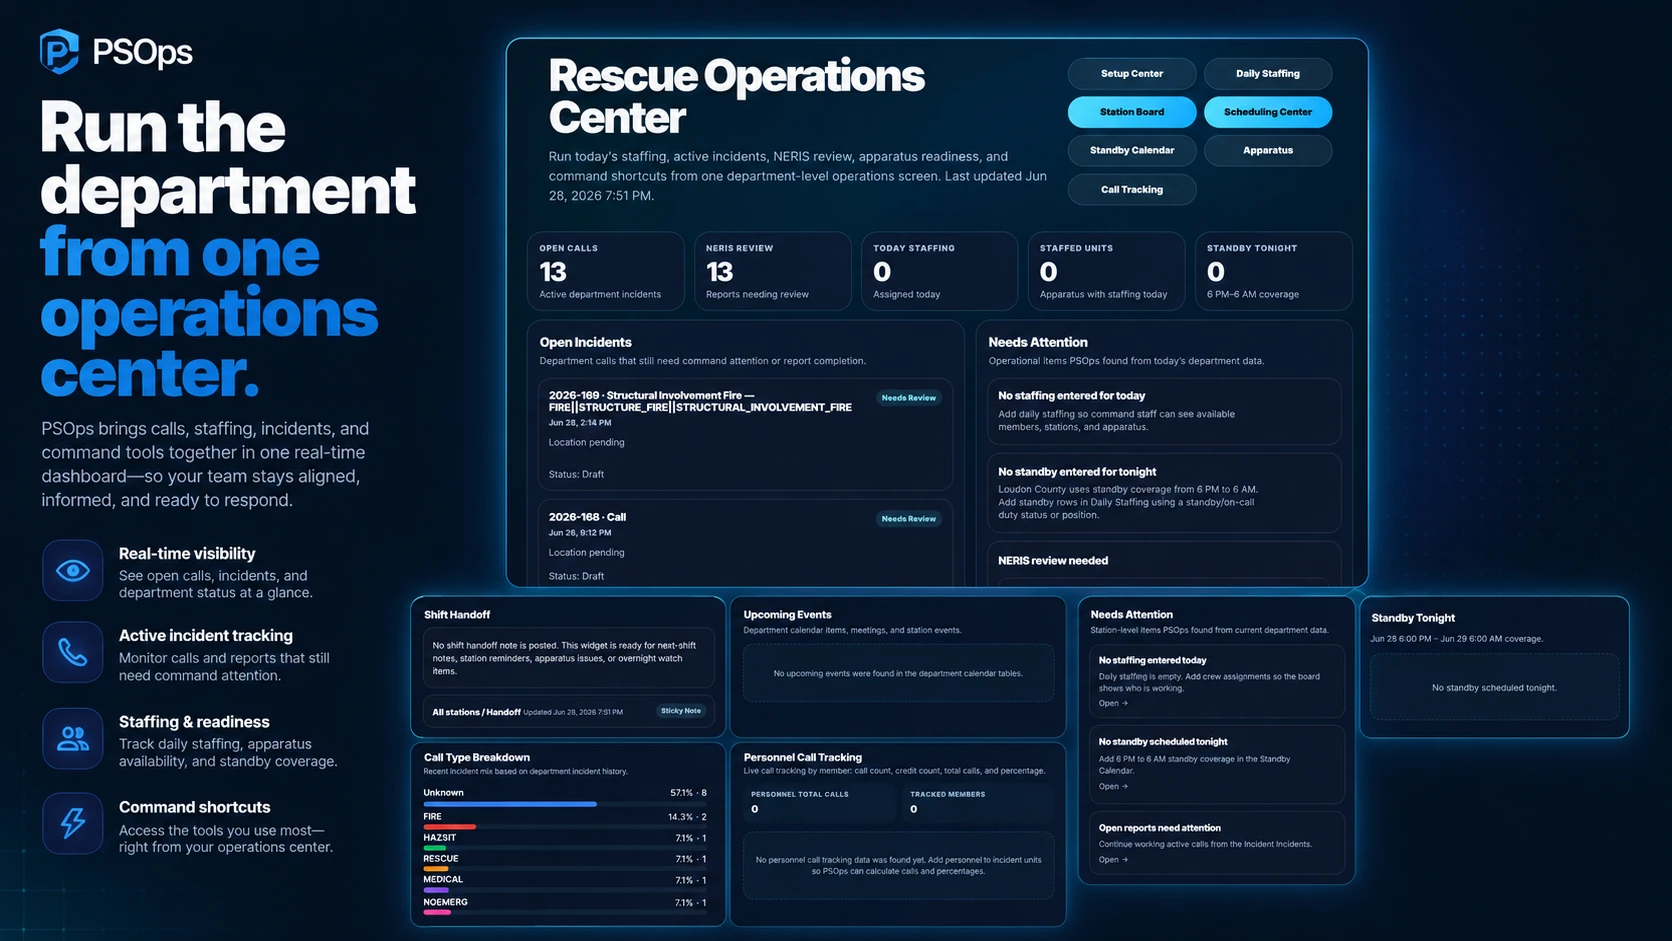Open Call Tracking
This screenshot has height=941, width=1672.
point(1132,189)
